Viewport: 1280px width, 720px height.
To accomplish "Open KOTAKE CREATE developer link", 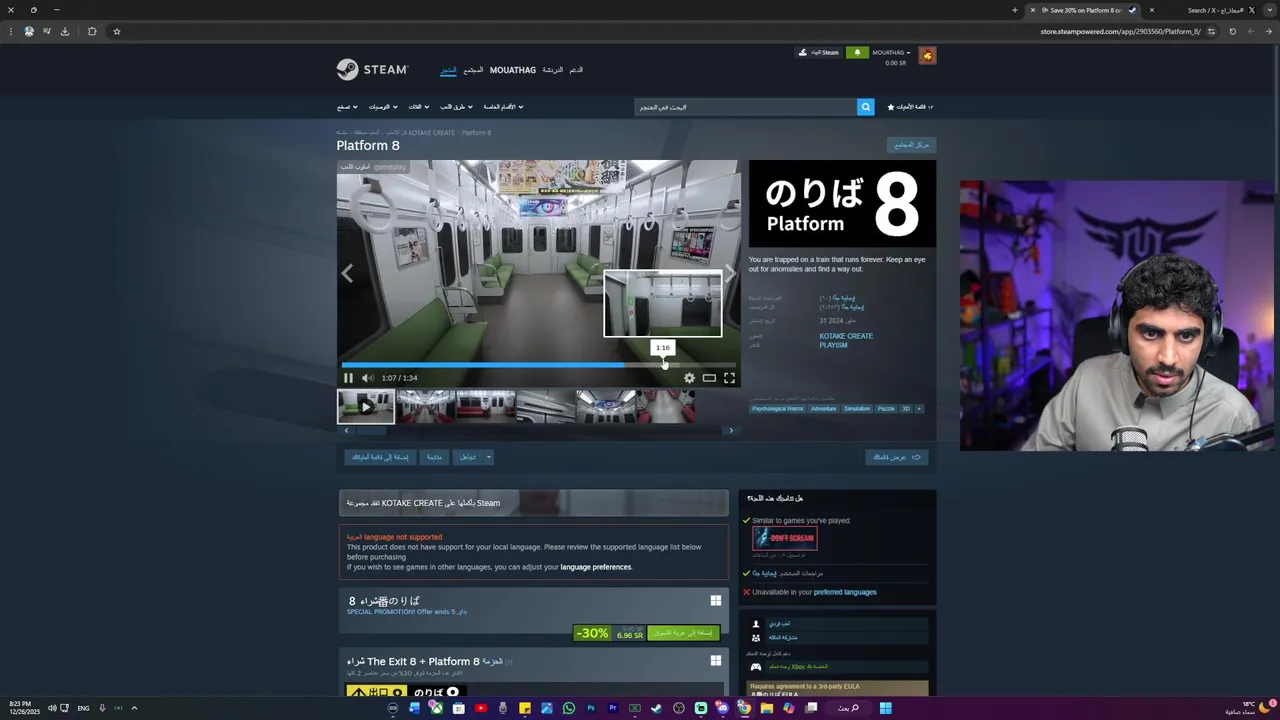I will coord(846,336).
